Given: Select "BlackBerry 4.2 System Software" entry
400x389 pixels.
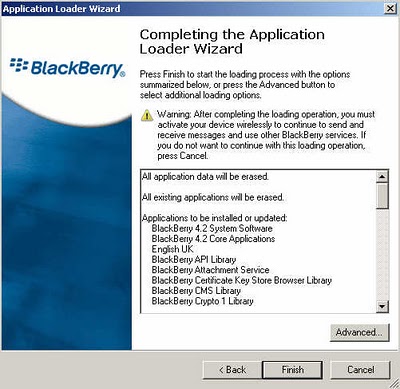Looking at the screenshot, I should tap(212, 228).
